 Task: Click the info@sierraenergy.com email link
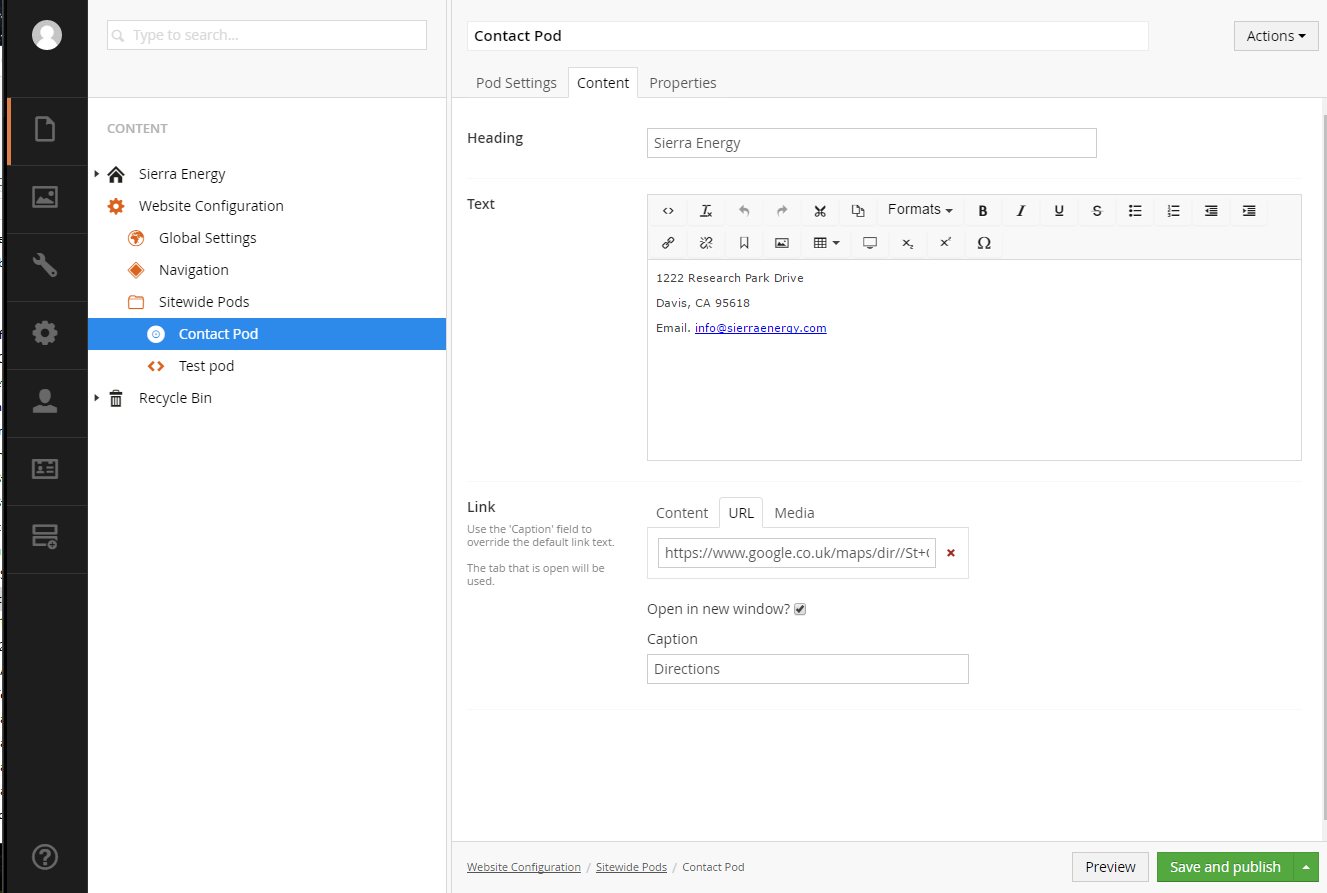pos(760,328)
